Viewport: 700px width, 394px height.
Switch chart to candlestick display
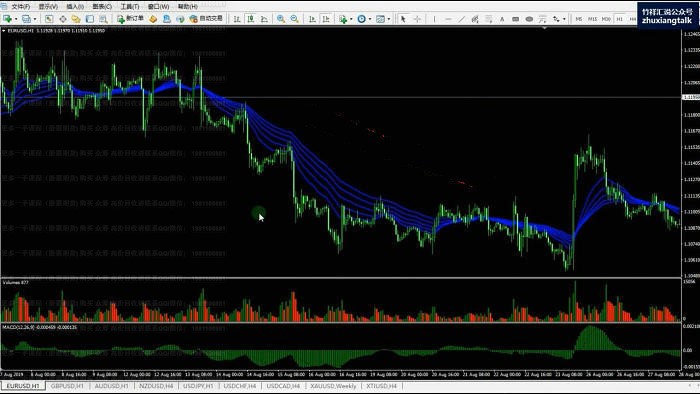[x=251, y=19]
